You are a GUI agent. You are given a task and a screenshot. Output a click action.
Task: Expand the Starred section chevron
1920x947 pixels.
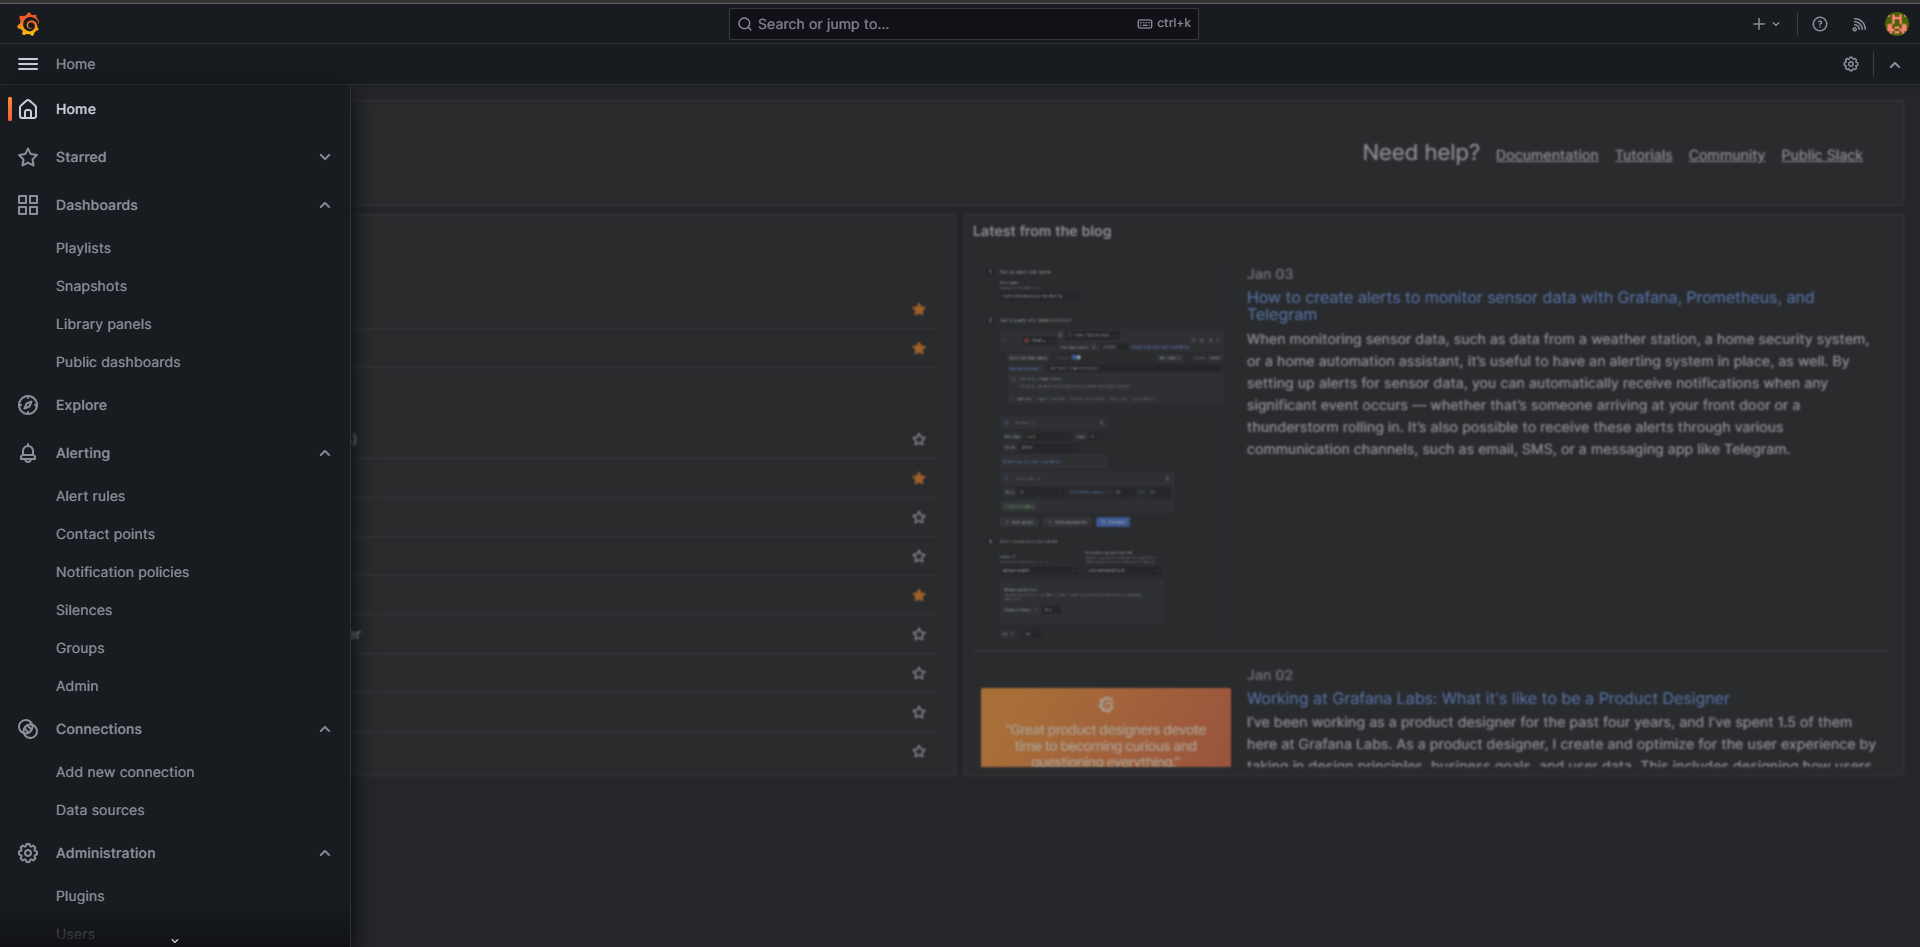coord(325,157)
